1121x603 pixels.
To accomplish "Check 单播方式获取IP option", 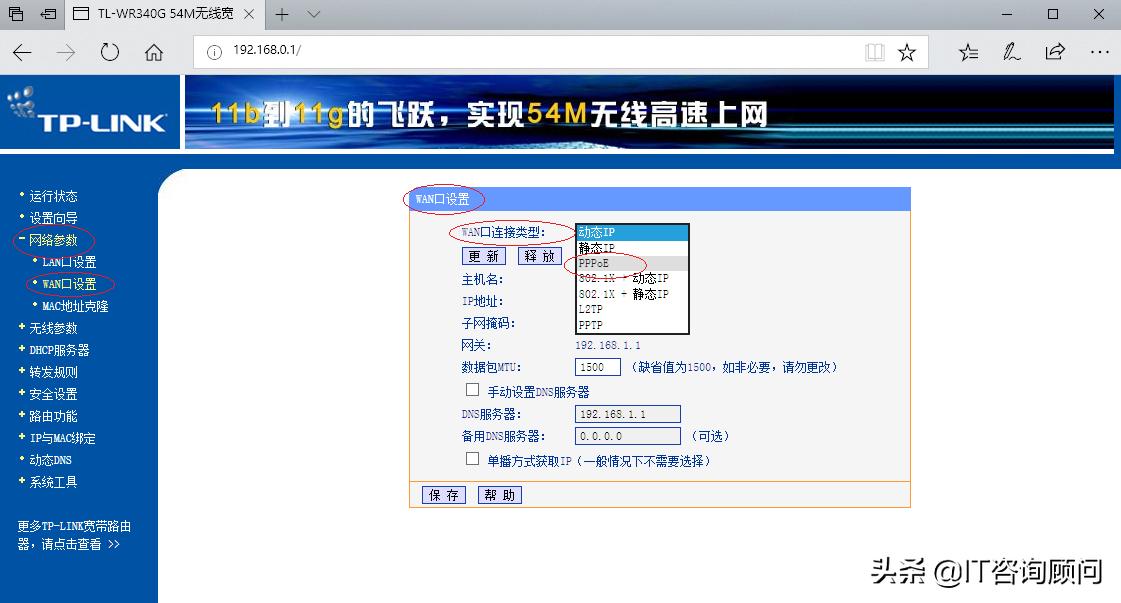I will point(472,459).
